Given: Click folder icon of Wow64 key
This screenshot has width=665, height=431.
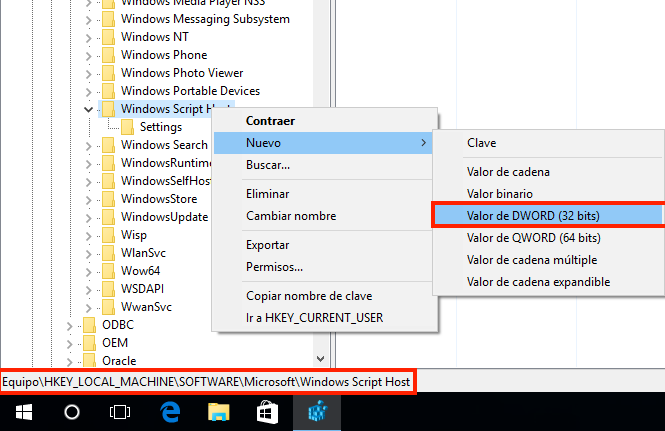Looking at the screenshot, I should click(x=108, y=271).
